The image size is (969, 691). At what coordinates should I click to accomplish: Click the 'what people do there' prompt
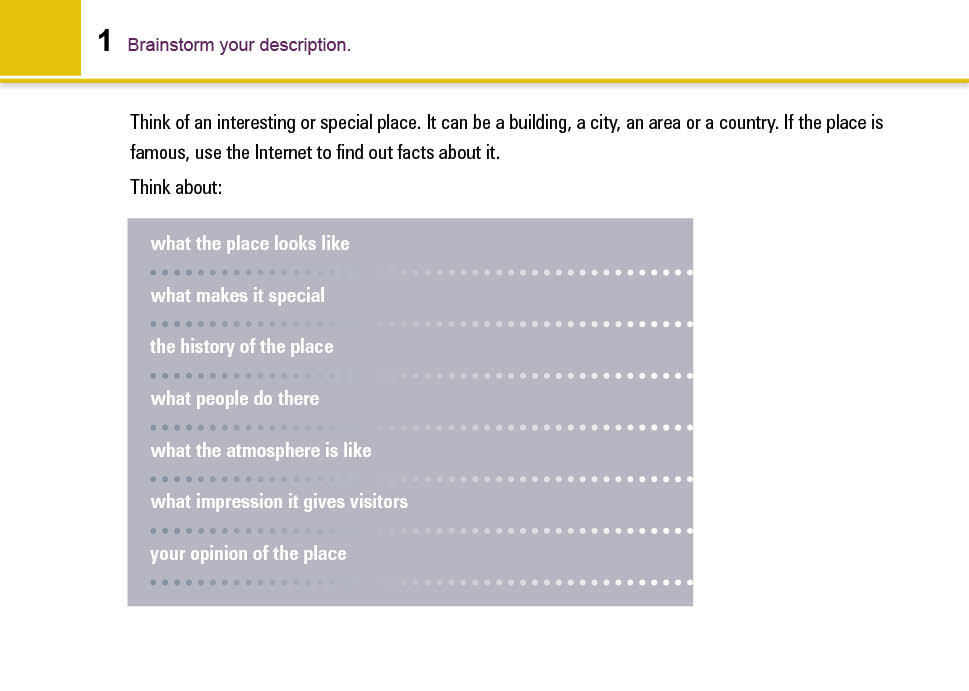(x=235, y=399)
